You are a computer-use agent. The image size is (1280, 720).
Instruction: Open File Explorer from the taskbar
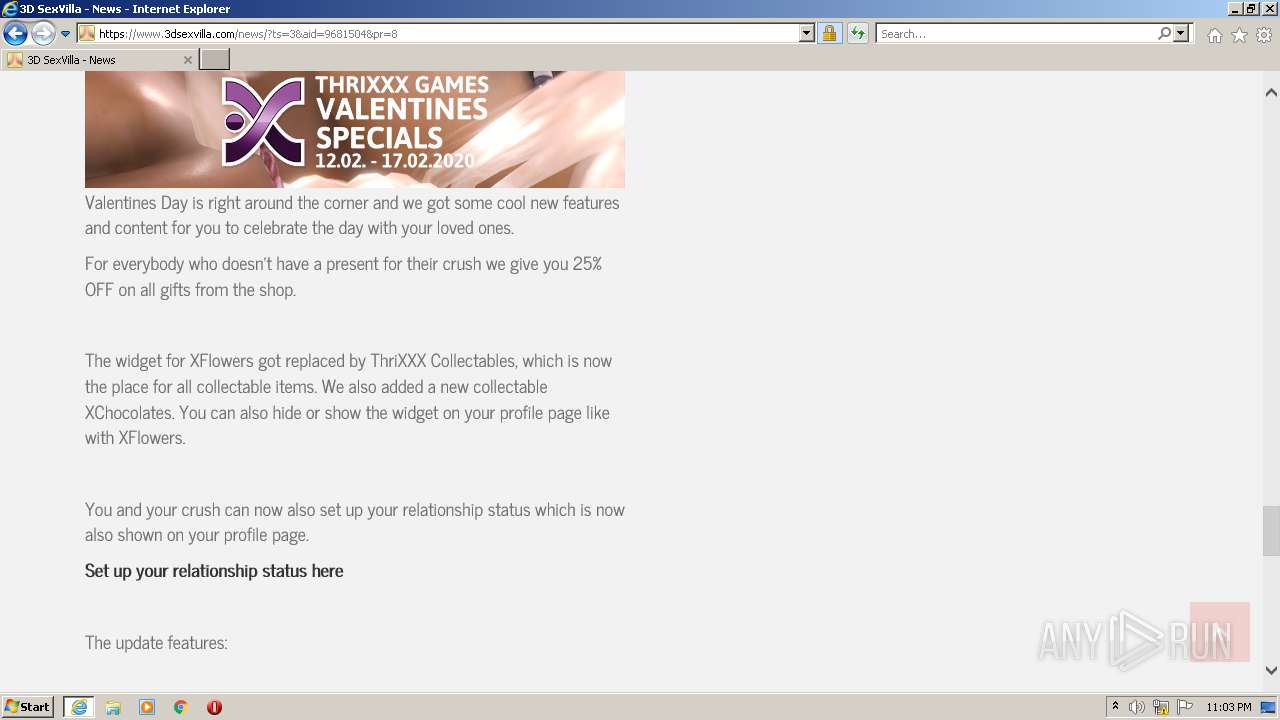click(x=113, y=707)
